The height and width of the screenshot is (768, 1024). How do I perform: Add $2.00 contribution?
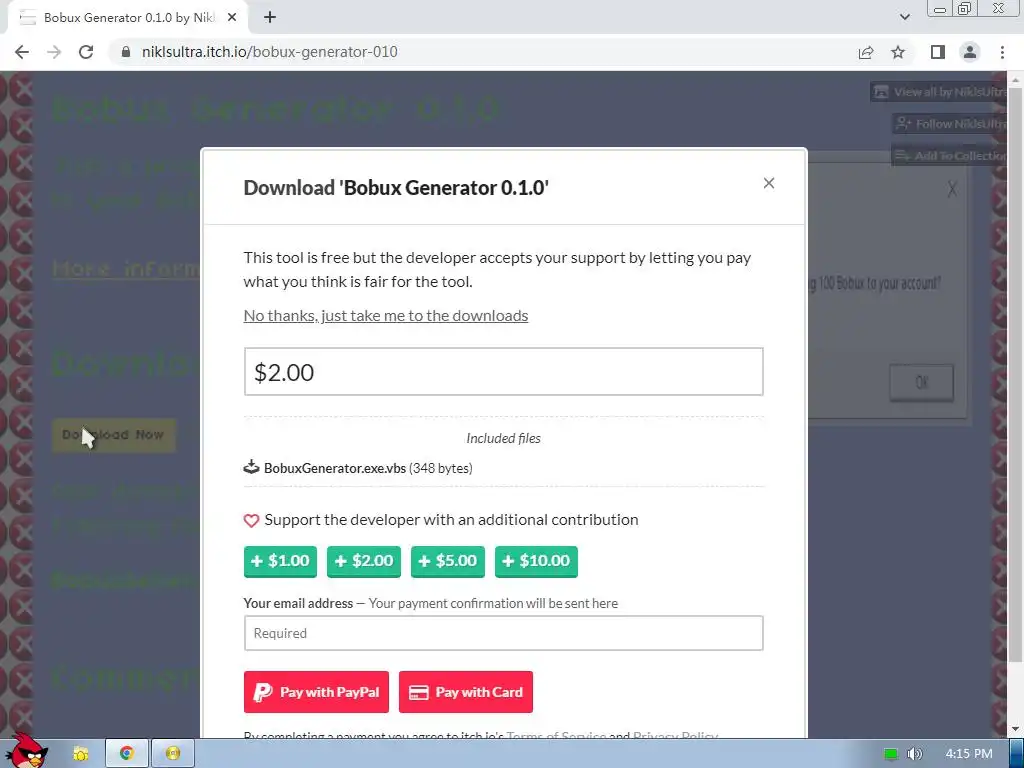tap(364, 562)
